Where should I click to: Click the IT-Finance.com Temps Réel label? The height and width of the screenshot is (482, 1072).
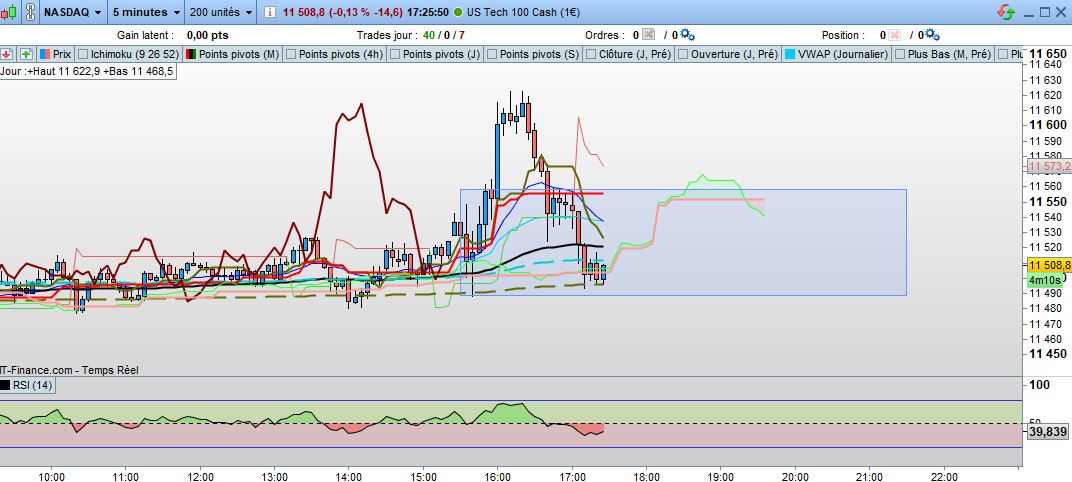pyautogui.click(x=69, y=369)
